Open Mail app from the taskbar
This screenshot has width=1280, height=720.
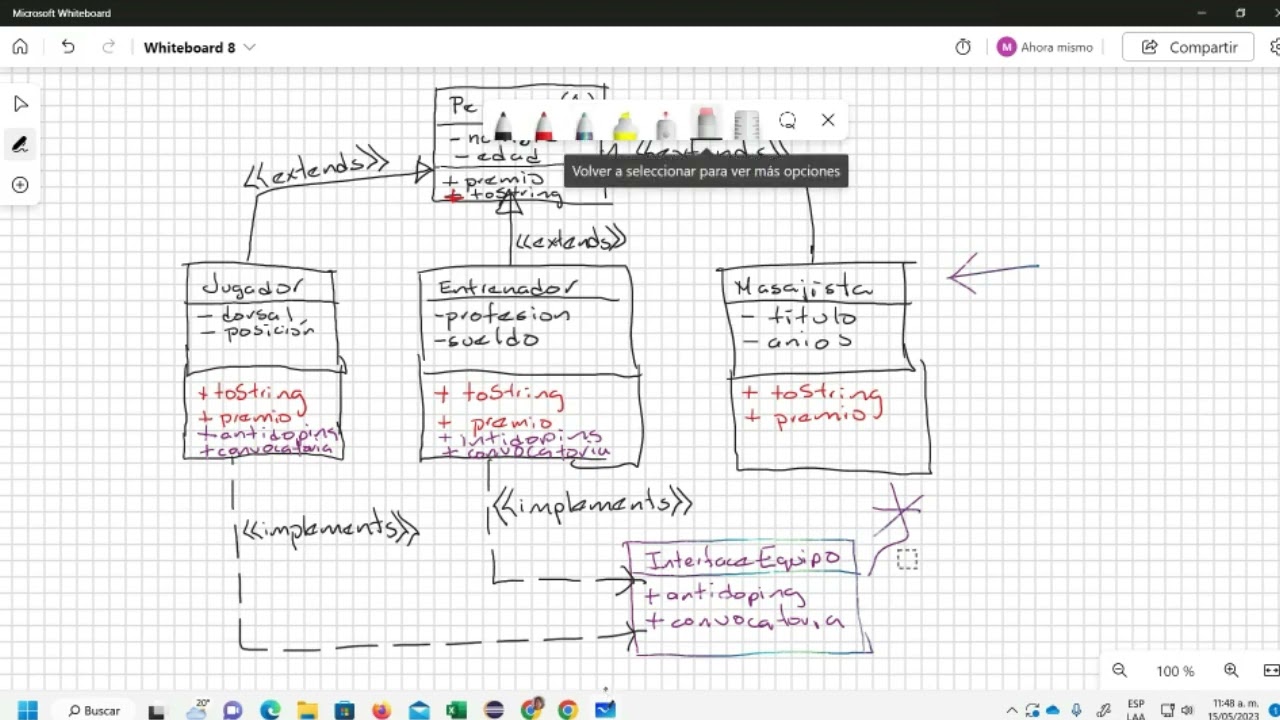(x=419, y=710)
